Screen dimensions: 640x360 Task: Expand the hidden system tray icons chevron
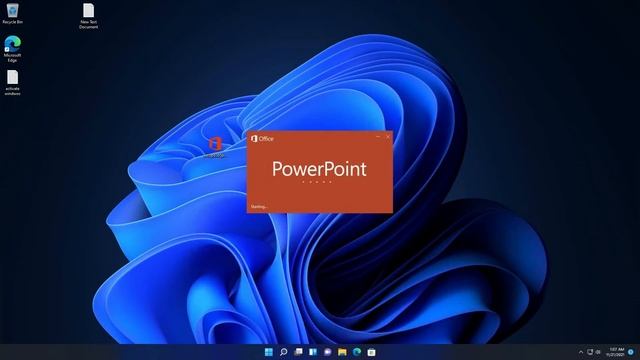point(581,352)
